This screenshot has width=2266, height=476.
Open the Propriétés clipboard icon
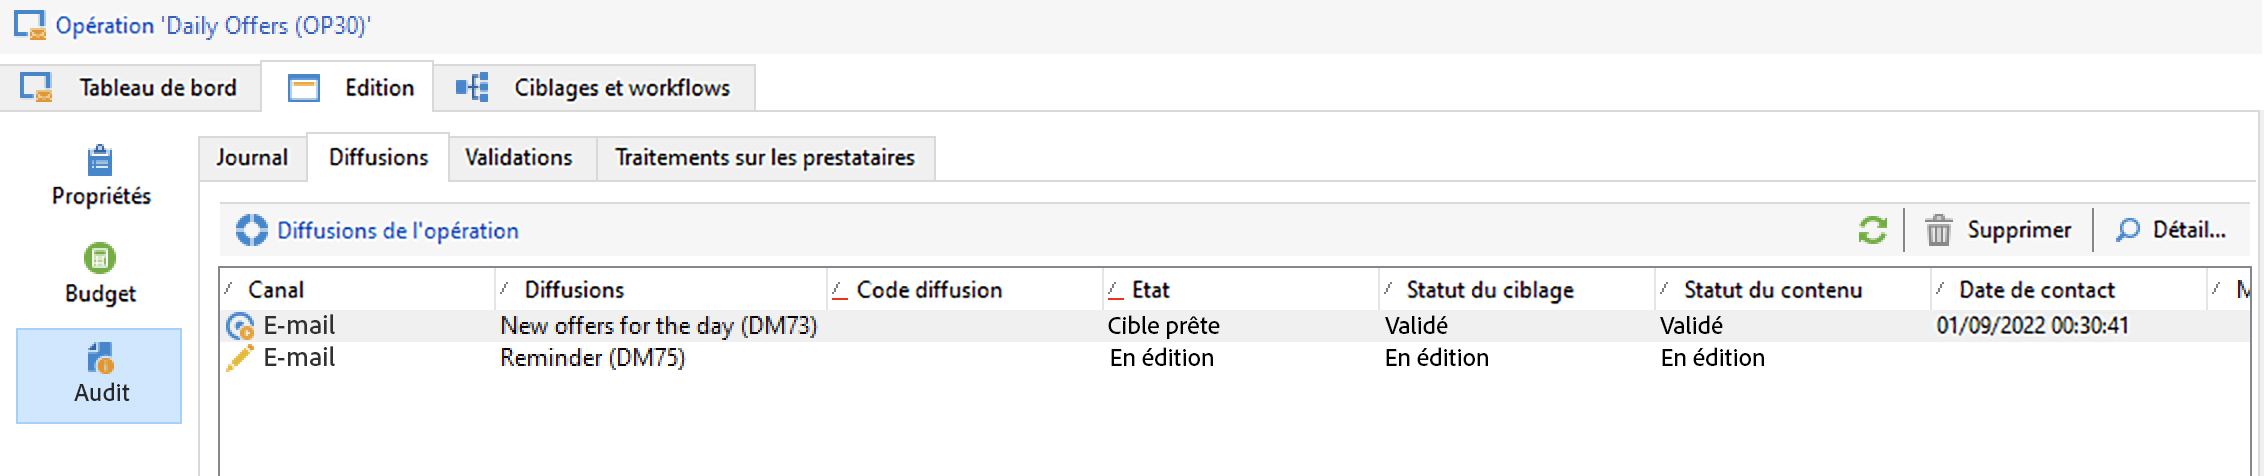pos(100,160)
